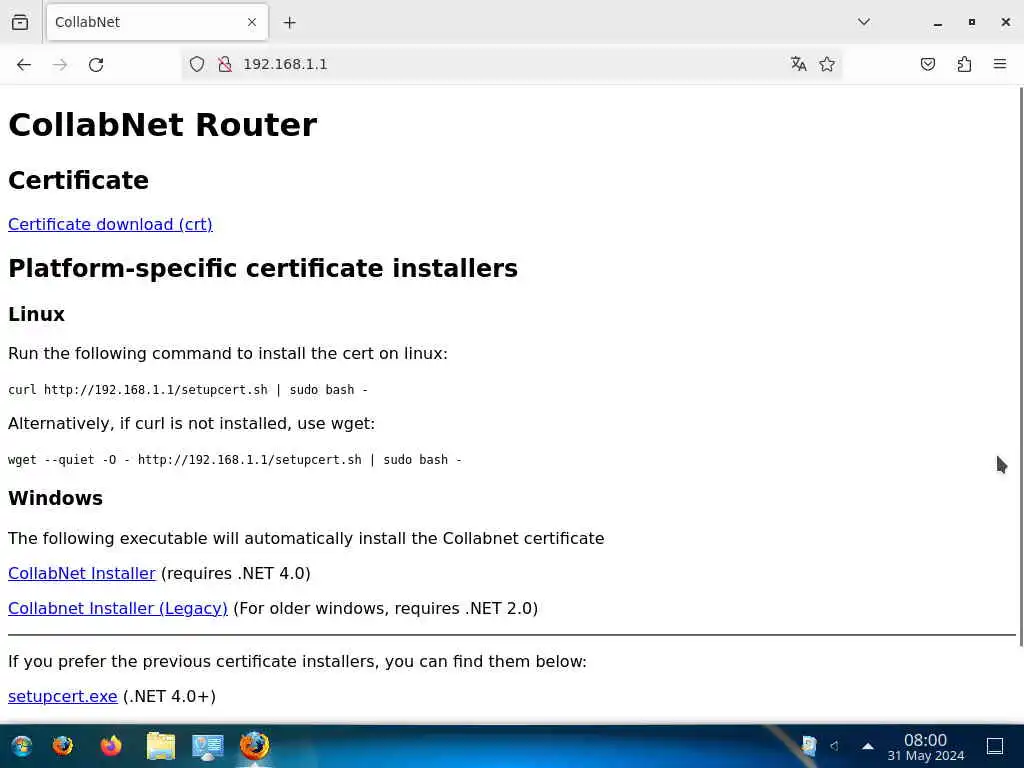Image resolution: width=1024 pixels, height=768 pixels.
Task: Open the file manager folder icon
Action: pos(161,746)
